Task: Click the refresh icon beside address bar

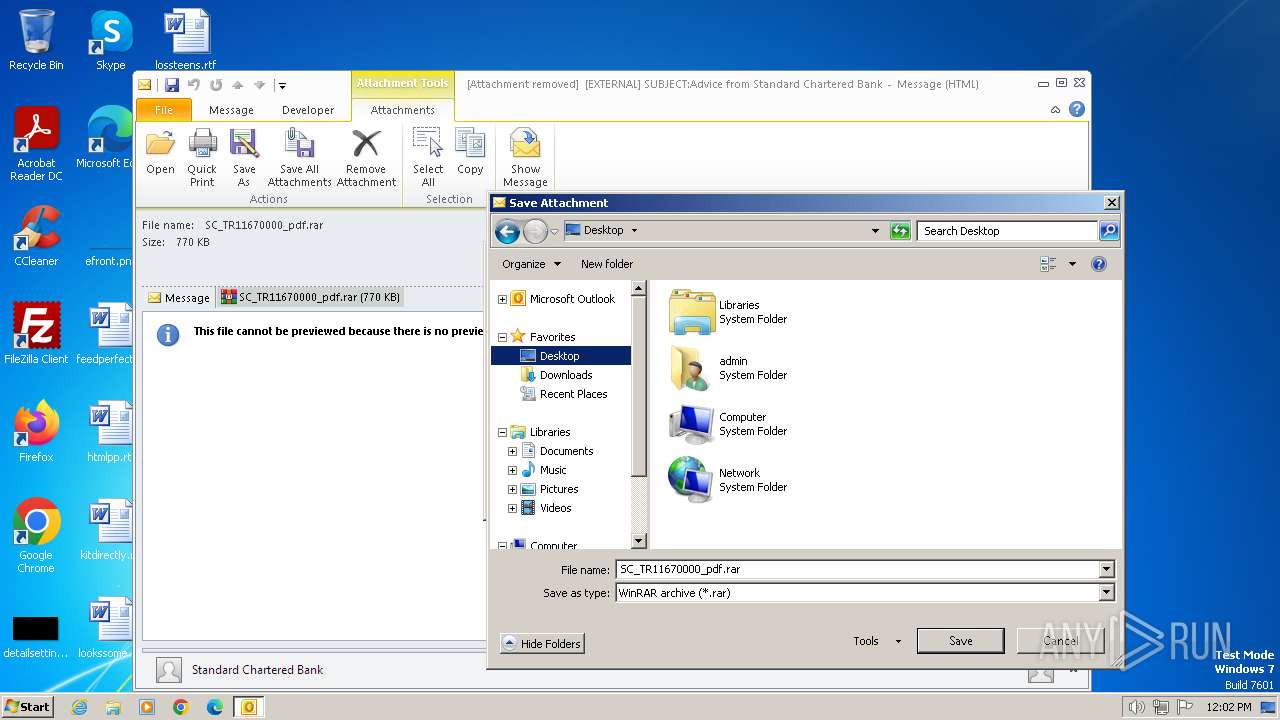Action: [x=900, y=231]
